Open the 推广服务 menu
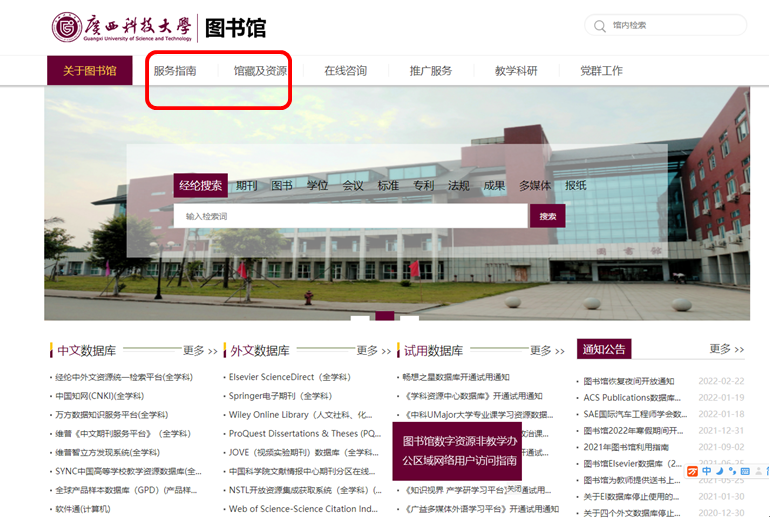This screenshot has height=529, width=770. point(431,71)
